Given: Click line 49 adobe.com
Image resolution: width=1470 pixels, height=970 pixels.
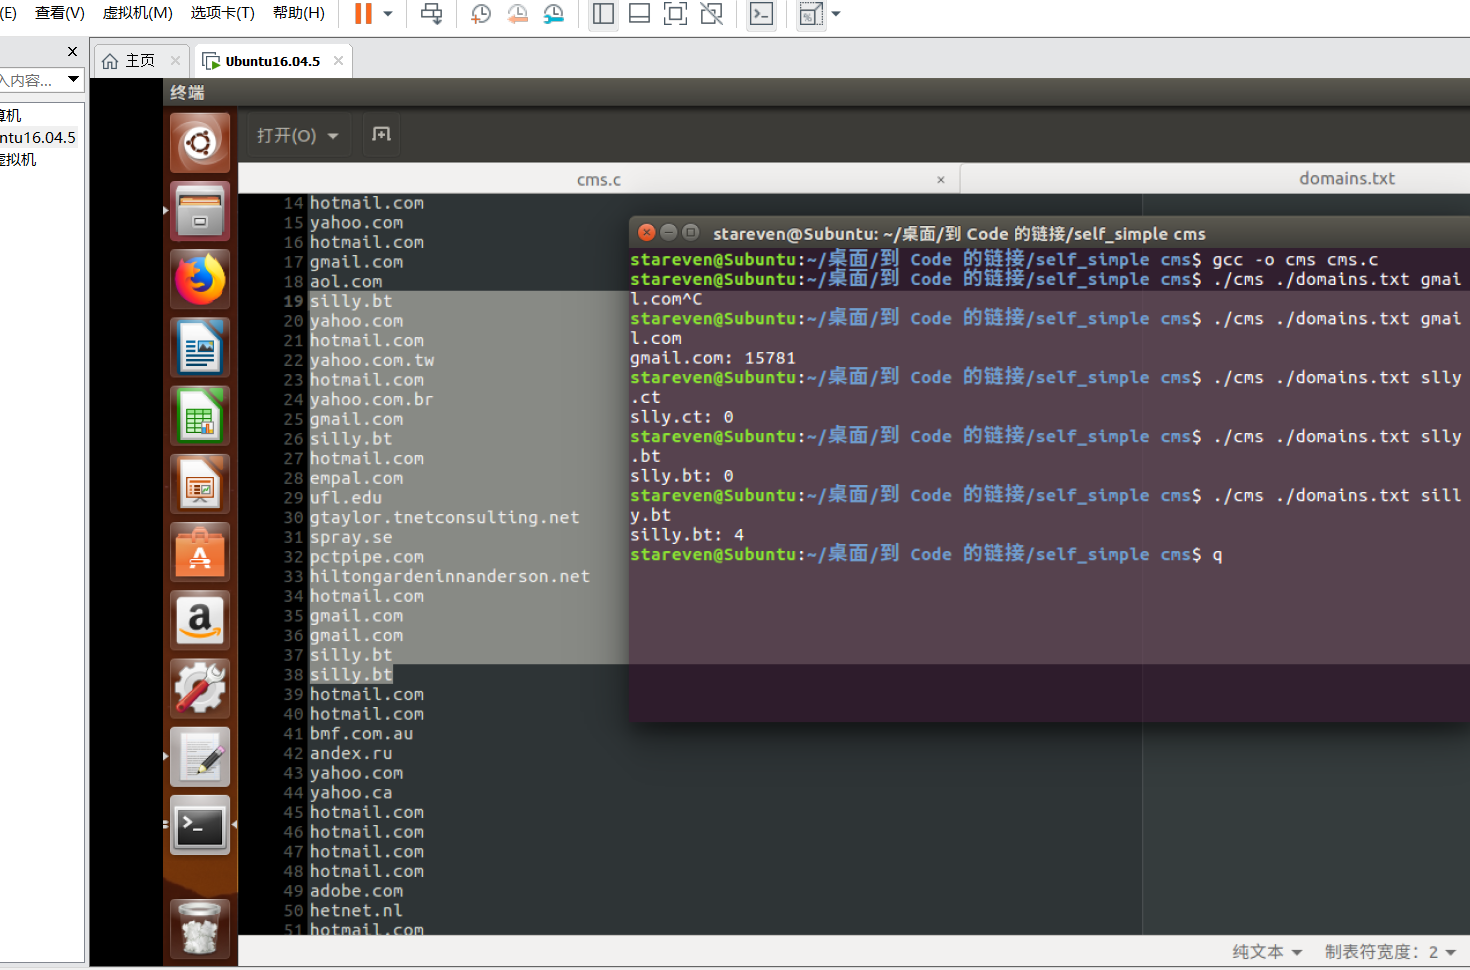Looking at the screenshot, I should (356, 890).
